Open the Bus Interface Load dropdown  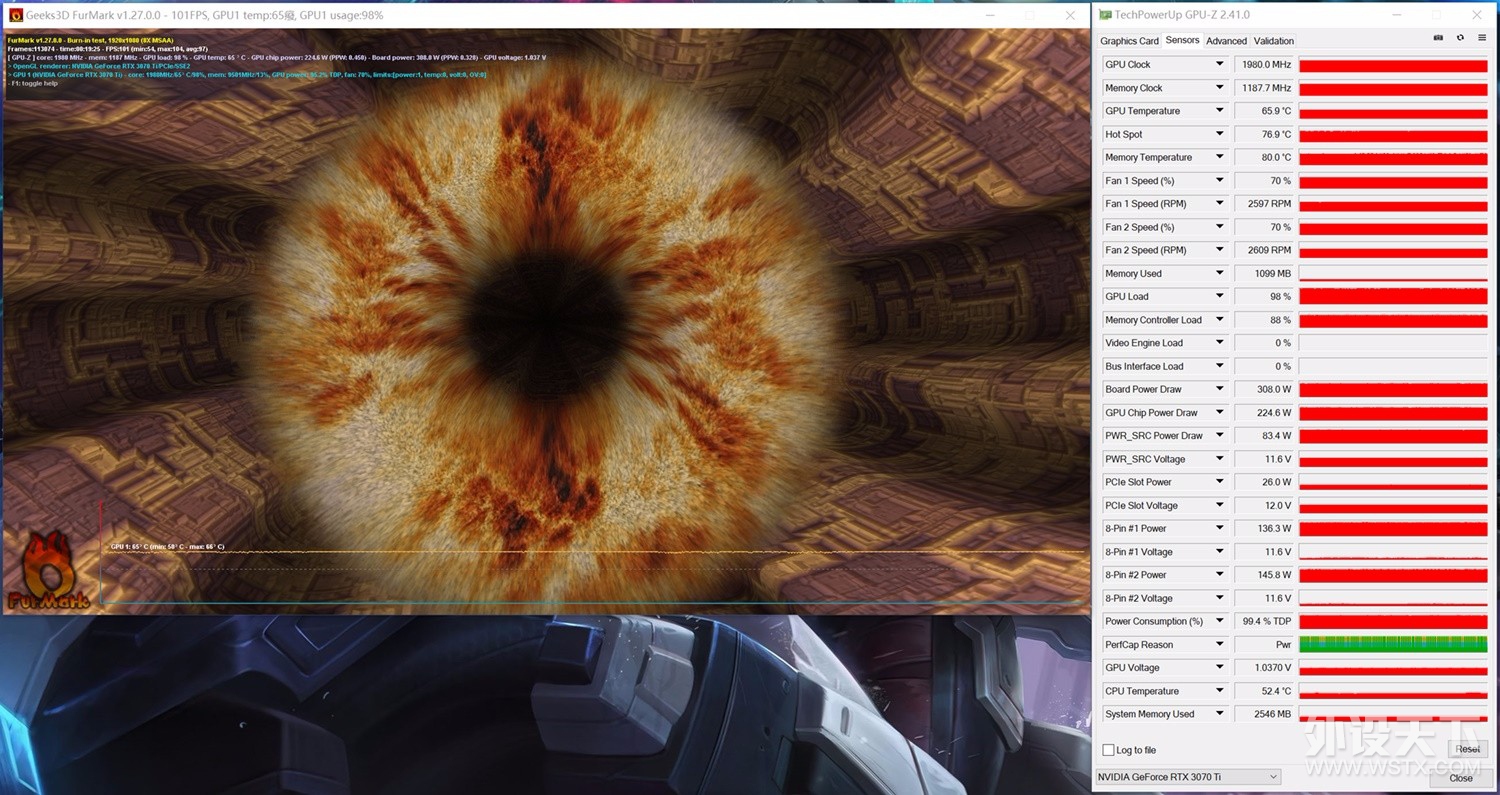click(1219, 366)
